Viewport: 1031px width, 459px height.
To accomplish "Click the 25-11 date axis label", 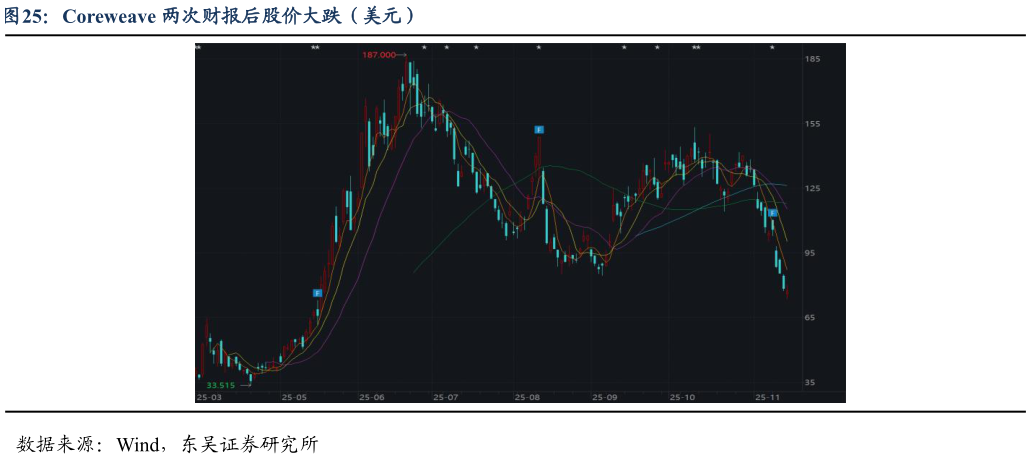I will tap(767, 397).
